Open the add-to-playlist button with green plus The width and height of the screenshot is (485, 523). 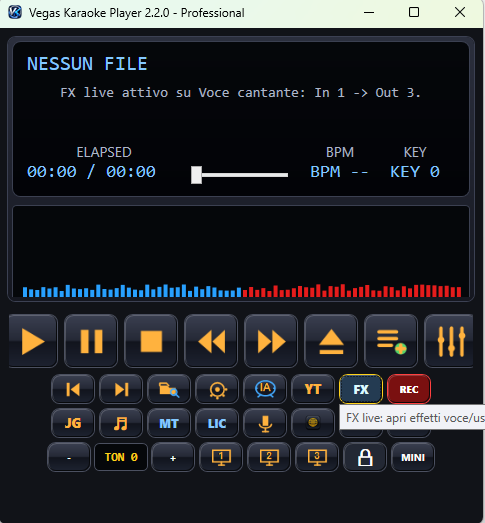point(391,341)
